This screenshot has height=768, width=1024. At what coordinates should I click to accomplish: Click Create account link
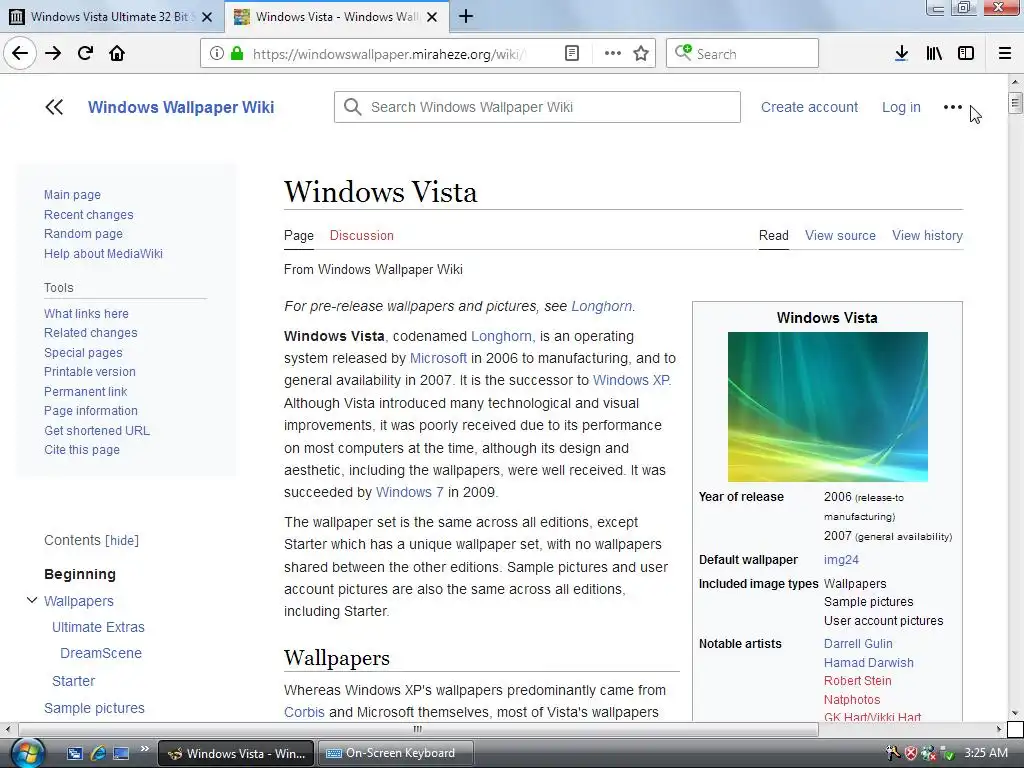tap(809, 107)
